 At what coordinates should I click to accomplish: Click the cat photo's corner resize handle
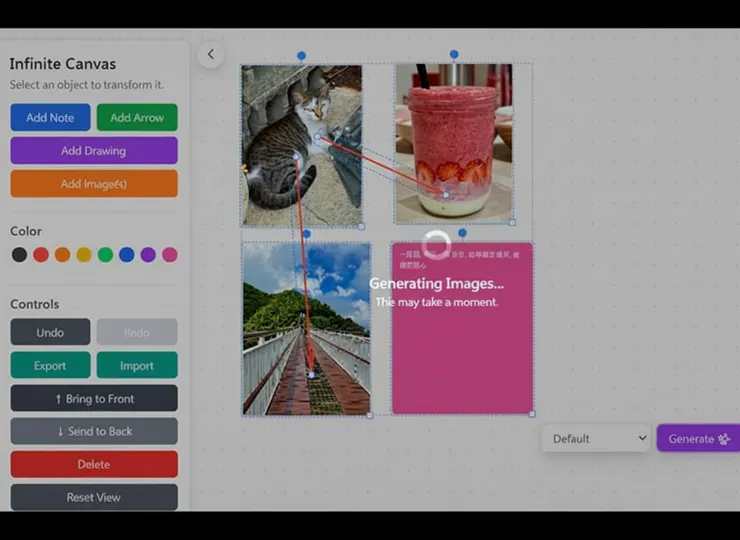362,227
